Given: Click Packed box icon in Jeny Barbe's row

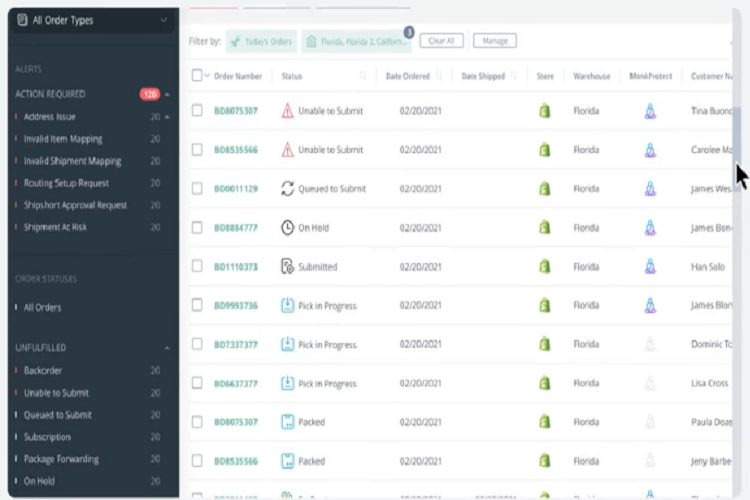Looking at the screenshot, I should pos(287,461).
